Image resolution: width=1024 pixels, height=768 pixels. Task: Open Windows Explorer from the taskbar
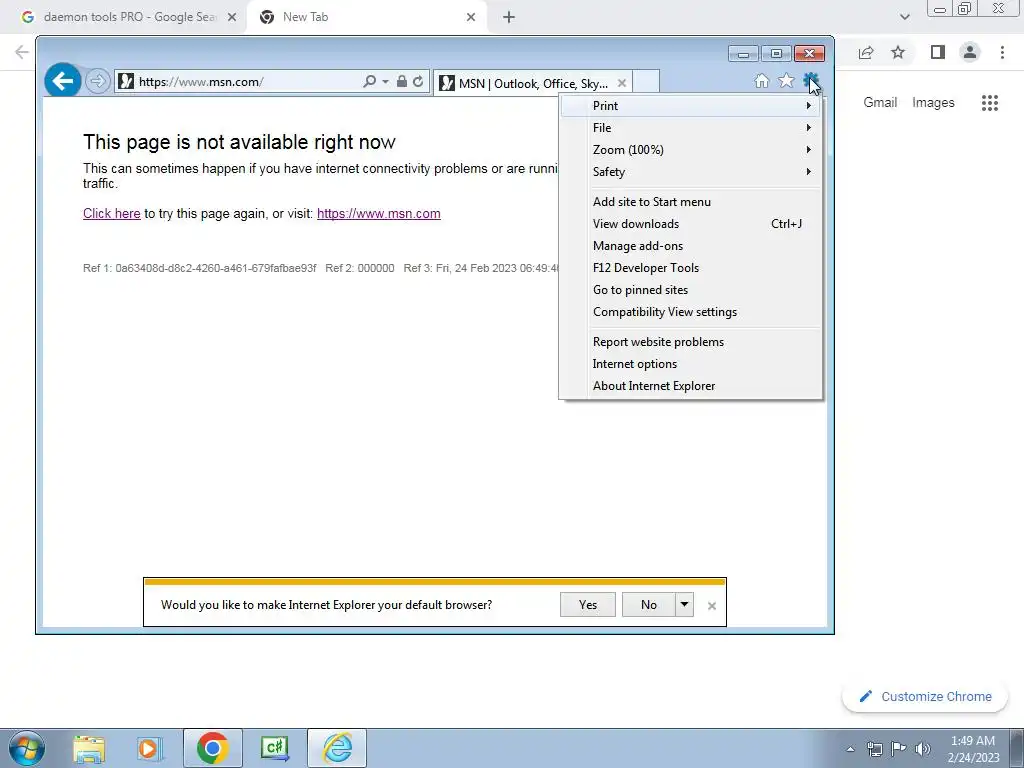click(89, 748)
